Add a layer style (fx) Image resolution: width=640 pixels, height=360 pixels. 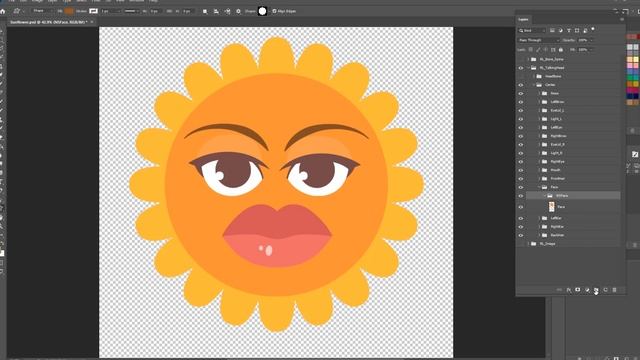(569, 290)
